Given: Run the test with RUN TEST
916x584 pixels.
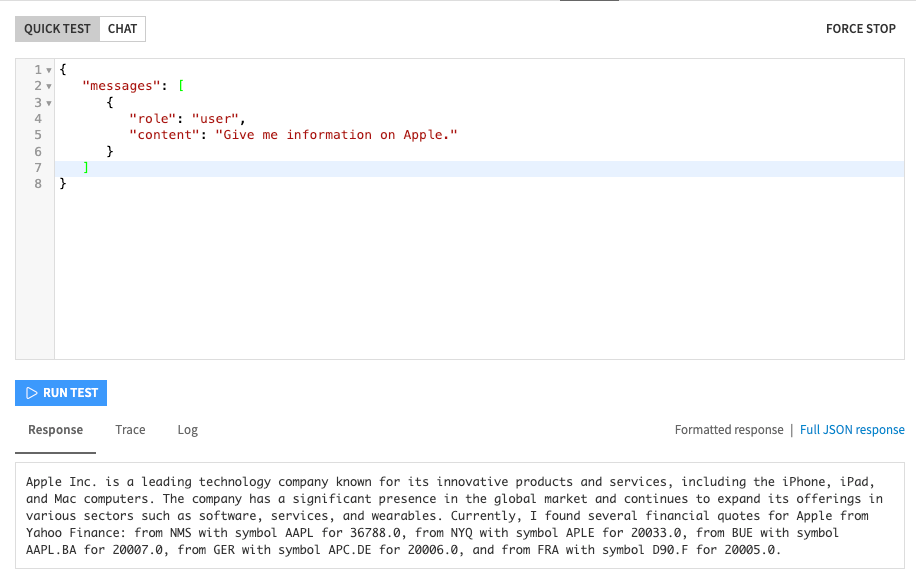Looking at the screenshot, I should [x=61, y=392].
